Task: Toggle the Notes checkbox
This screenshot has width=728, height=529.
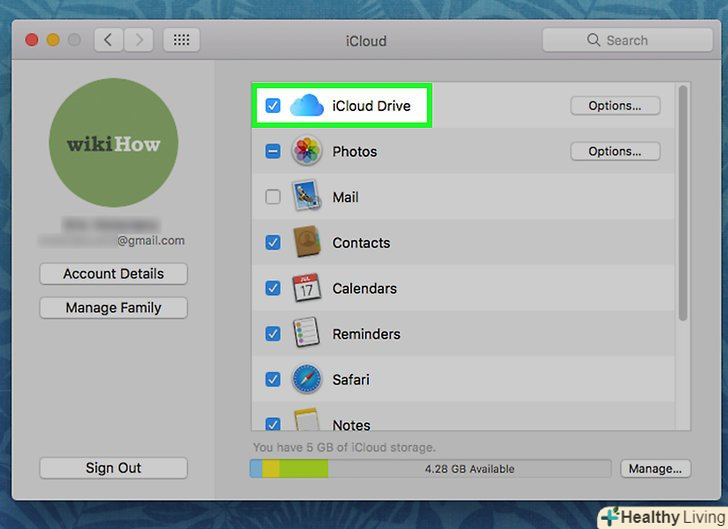Action: coord(273,424)
